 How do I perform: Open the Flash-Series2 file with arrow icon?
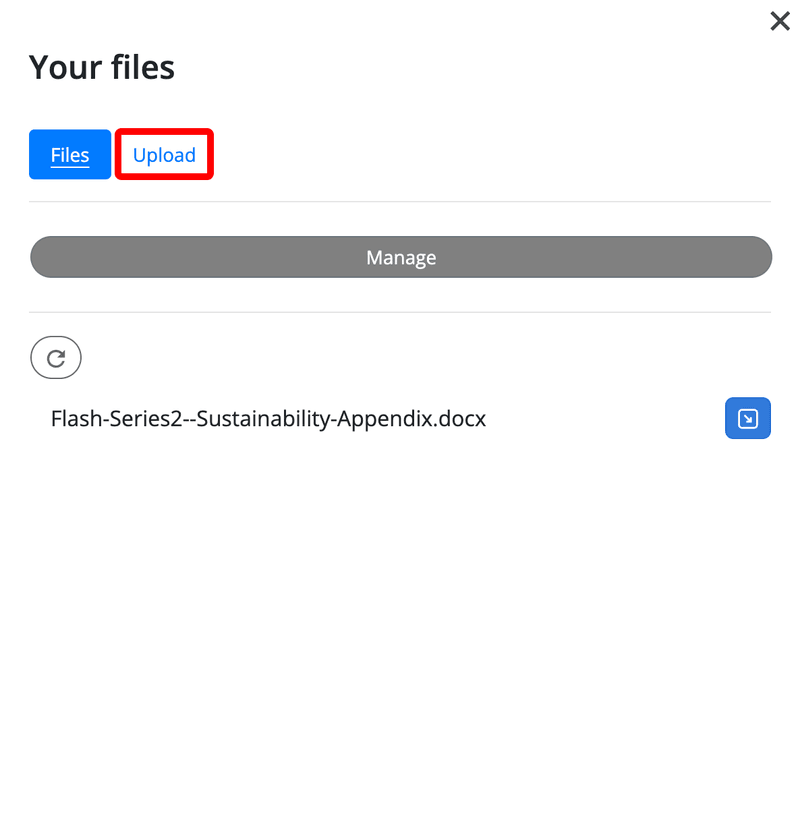(x=747, y=419)
